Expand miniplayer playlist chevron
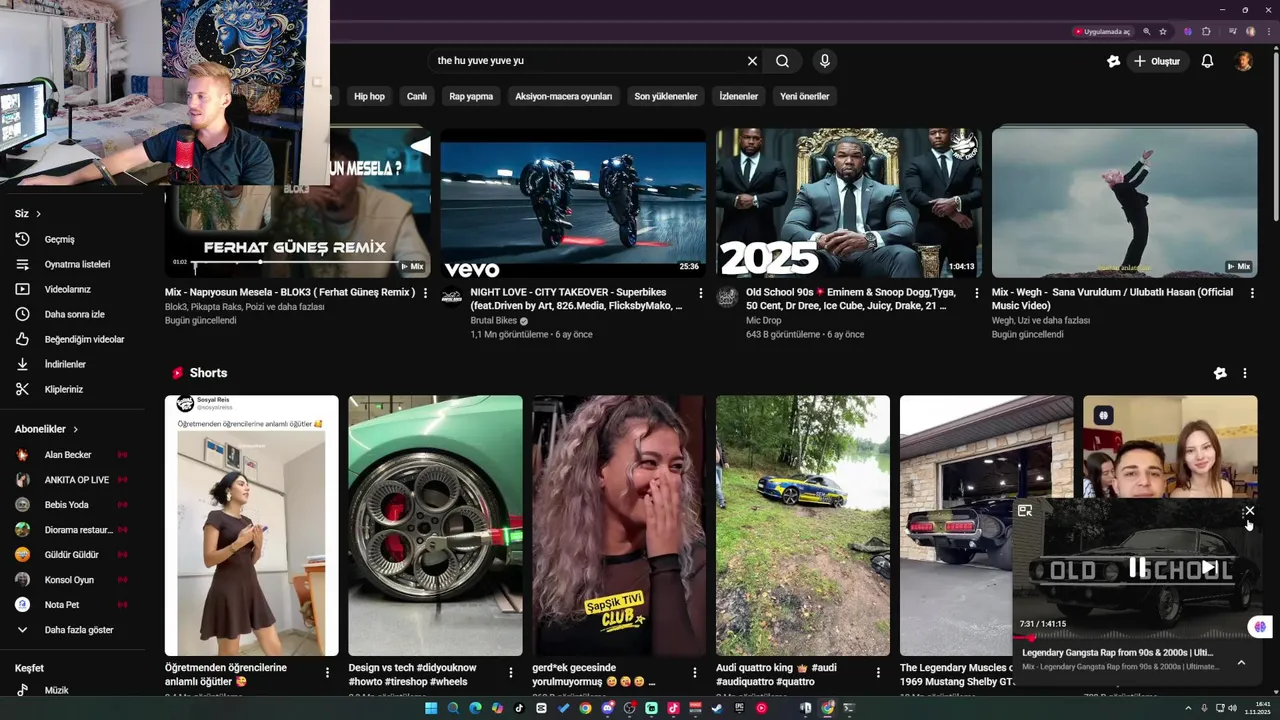 1241,662
